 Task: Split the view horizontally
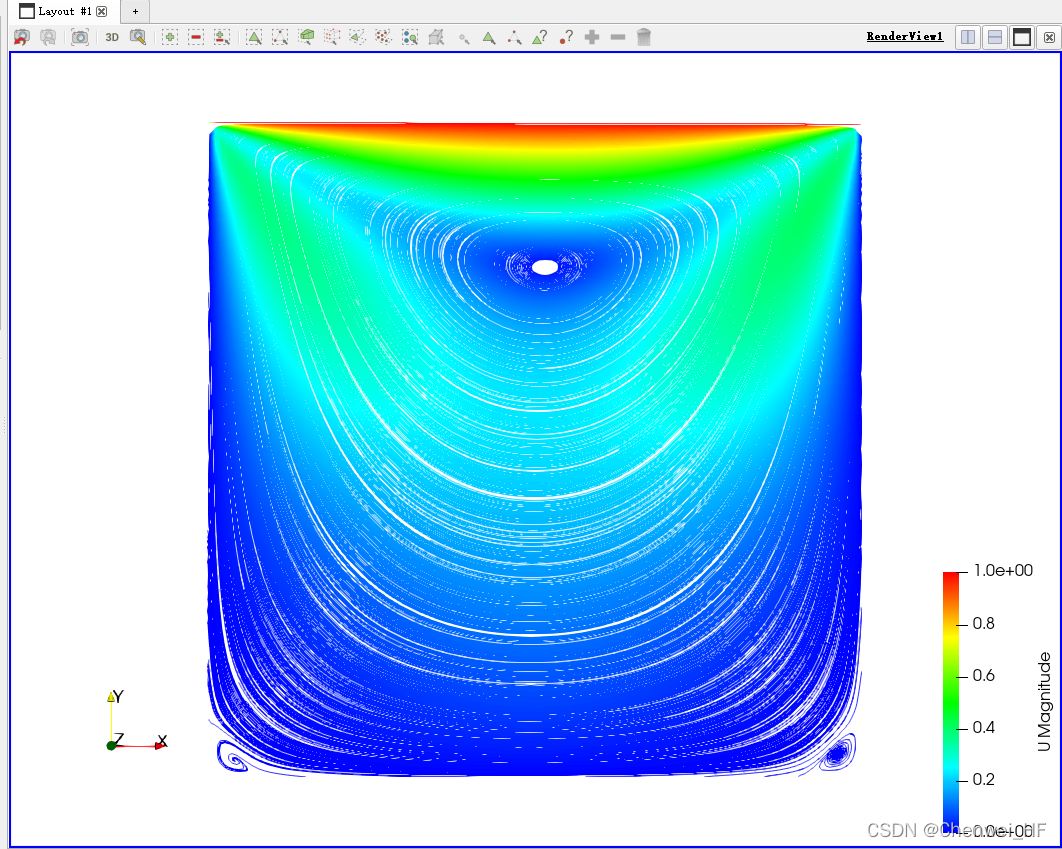tap(968, 37)
